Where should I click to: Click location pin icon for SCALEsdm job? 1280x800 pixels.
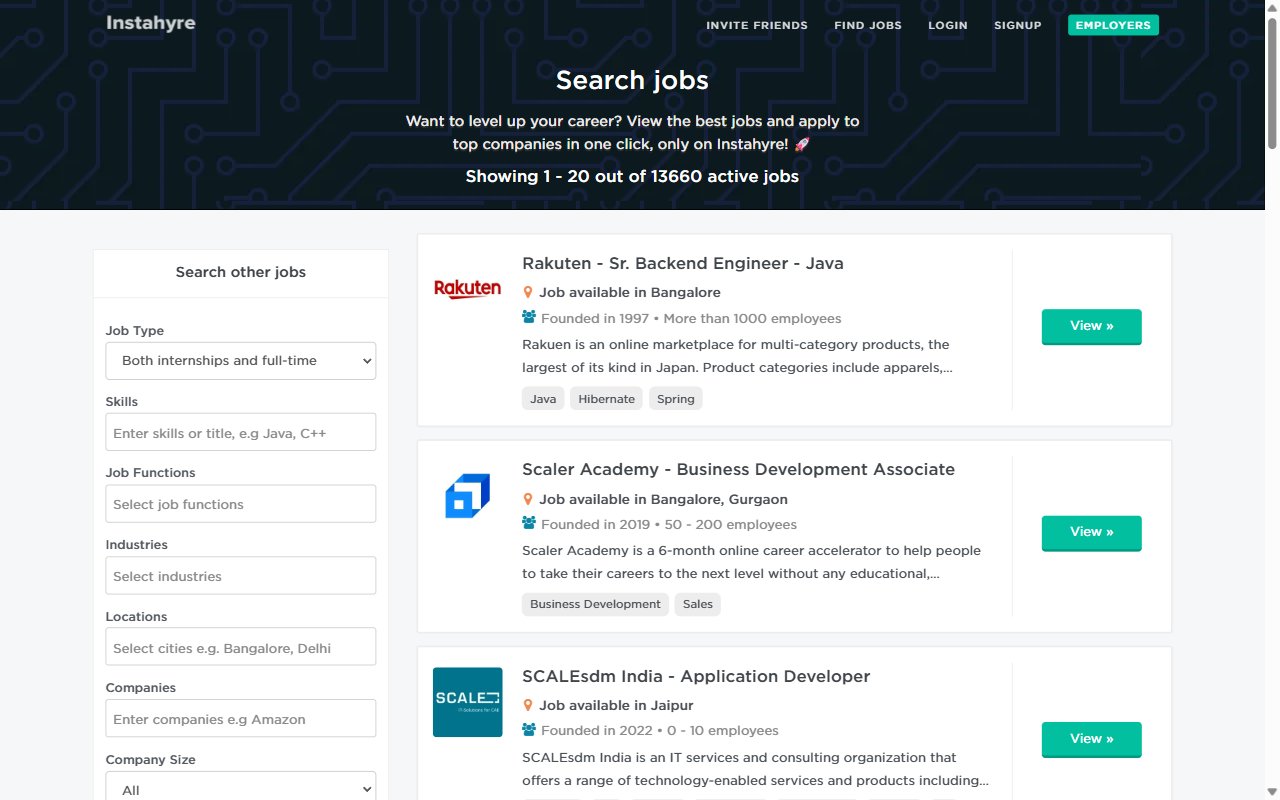(x=528, y=705)
